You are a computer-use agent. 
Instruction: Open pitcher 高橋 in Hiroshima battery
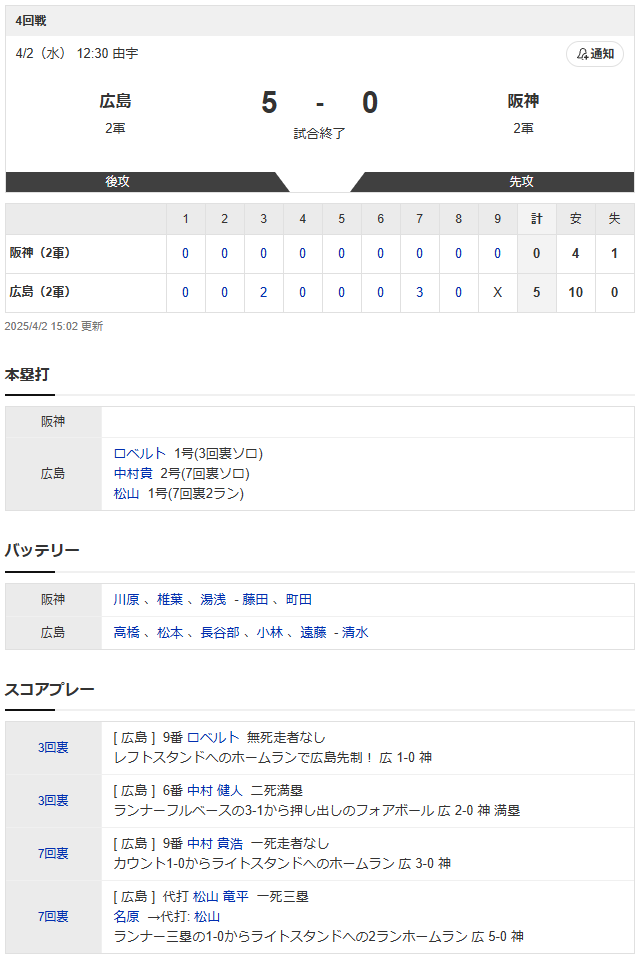click(126, 633)
